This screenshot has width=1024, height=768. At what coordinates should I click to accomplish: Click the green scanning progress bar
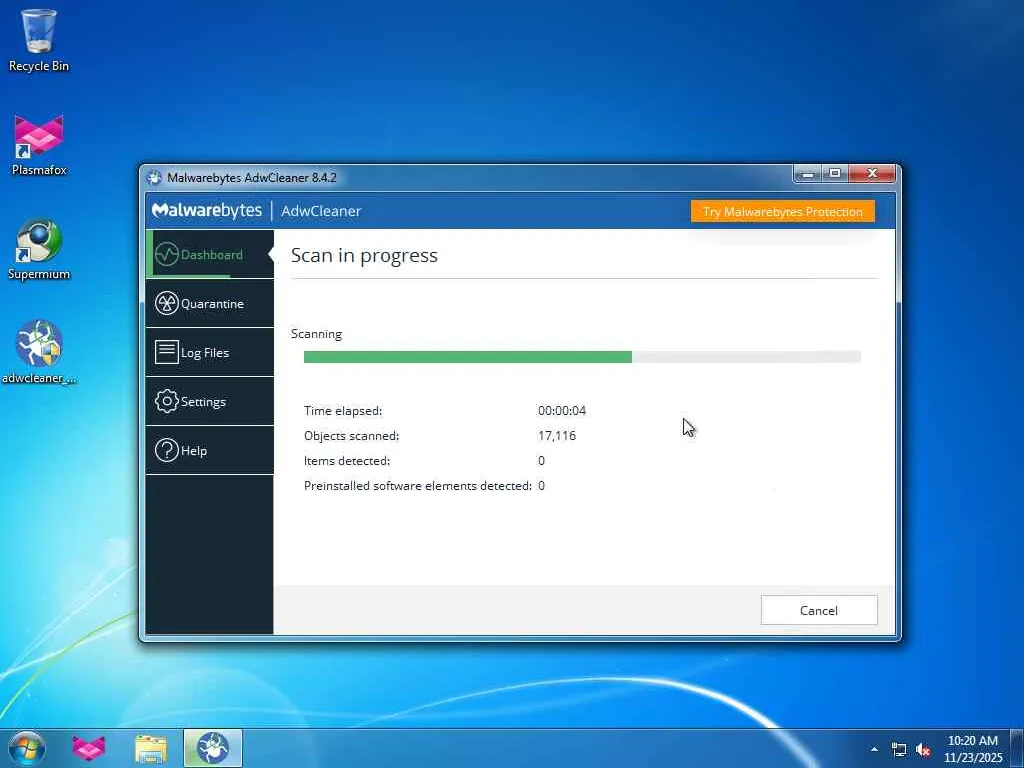(x=468, y=357)
